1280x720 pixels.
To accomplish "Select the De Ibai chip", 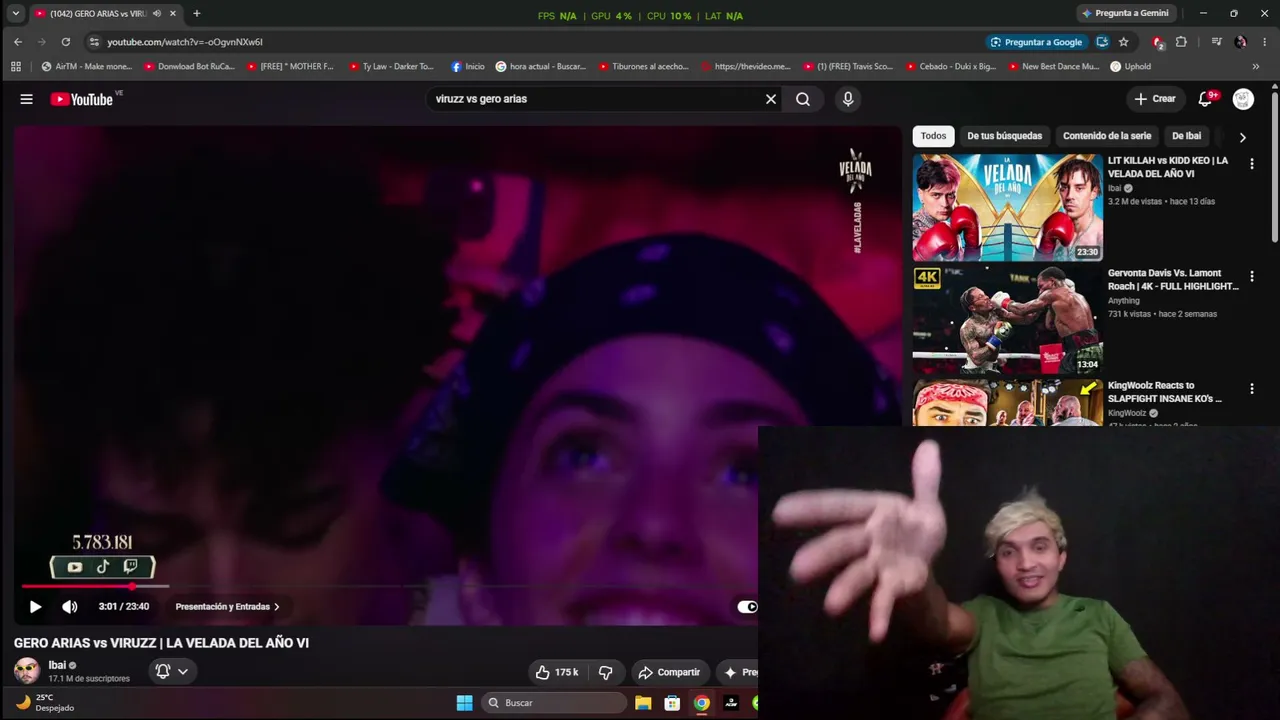I will pos(1186,136).
